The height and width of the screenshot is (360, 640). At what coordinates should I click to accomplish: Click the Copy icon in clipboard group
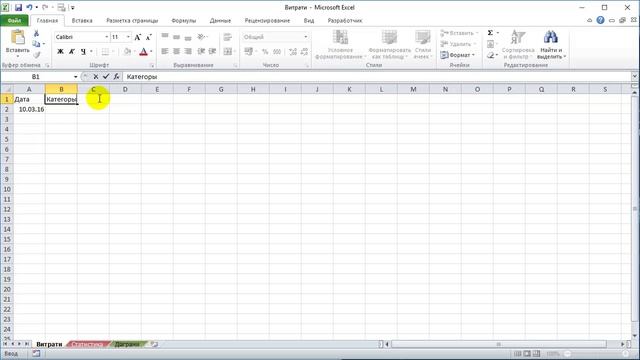point(36,44)
